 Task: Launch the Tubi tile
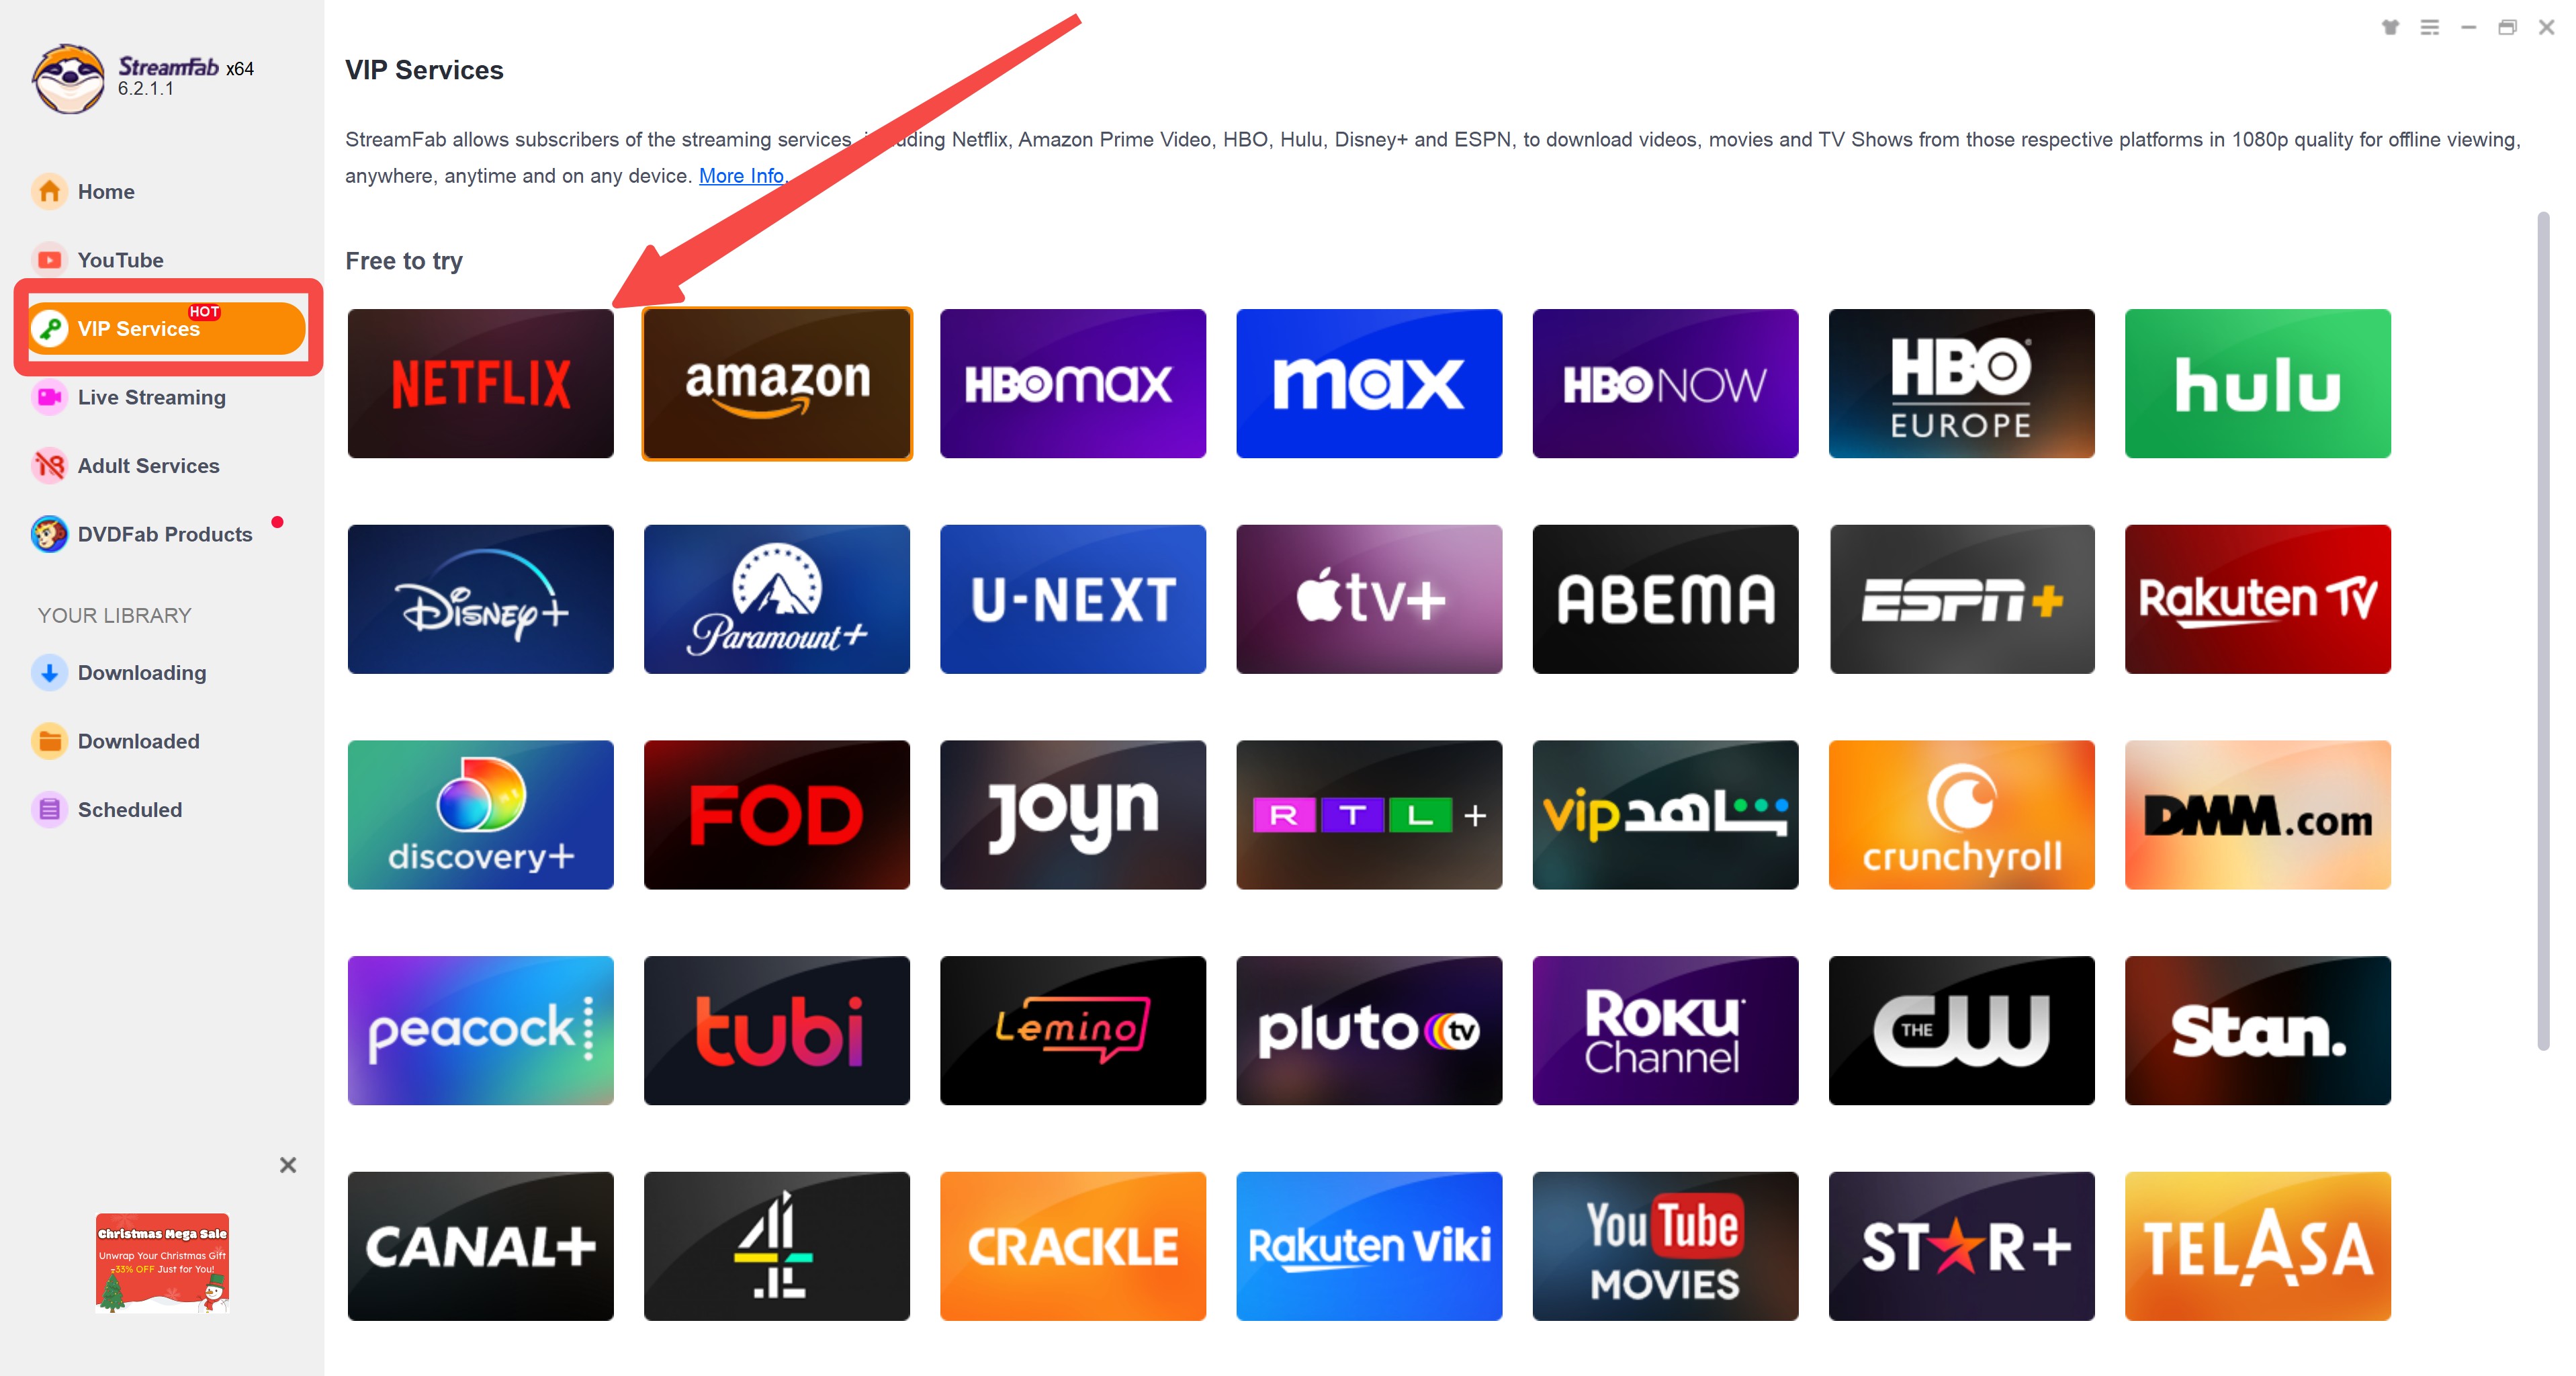[777, 1031]
